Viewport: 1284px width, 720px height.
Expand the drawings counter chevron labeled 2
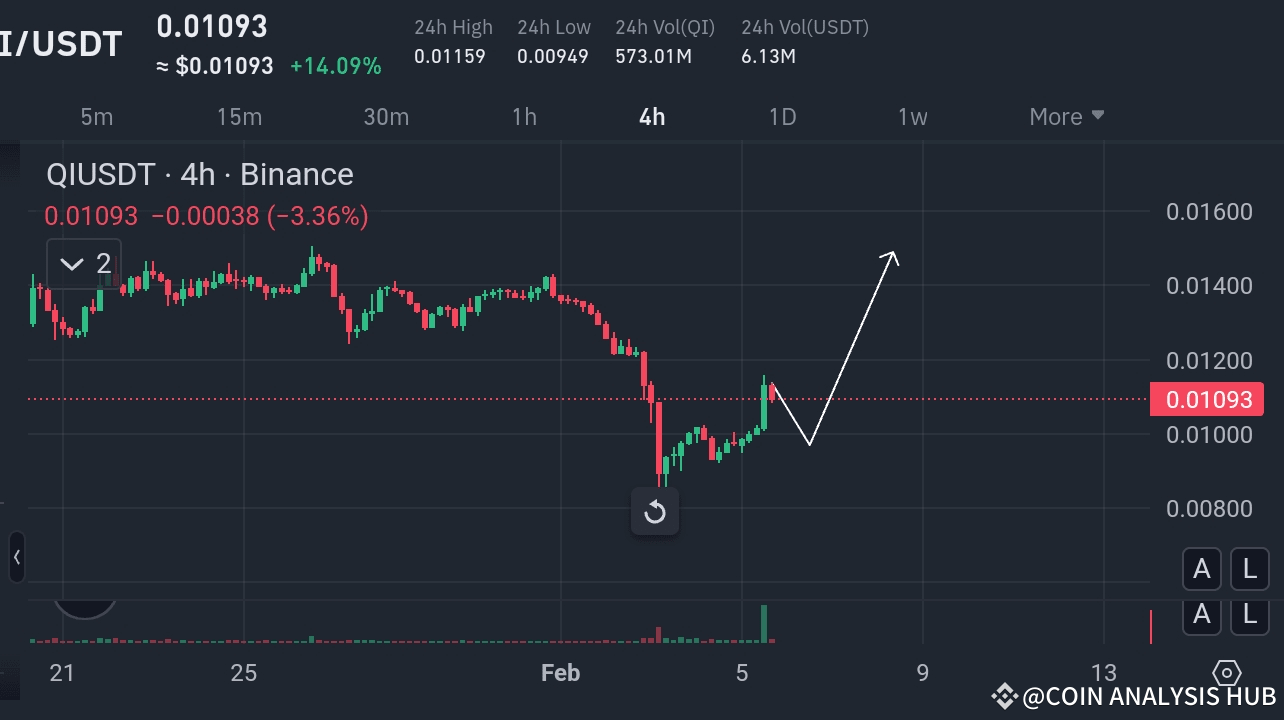(83, 263)
